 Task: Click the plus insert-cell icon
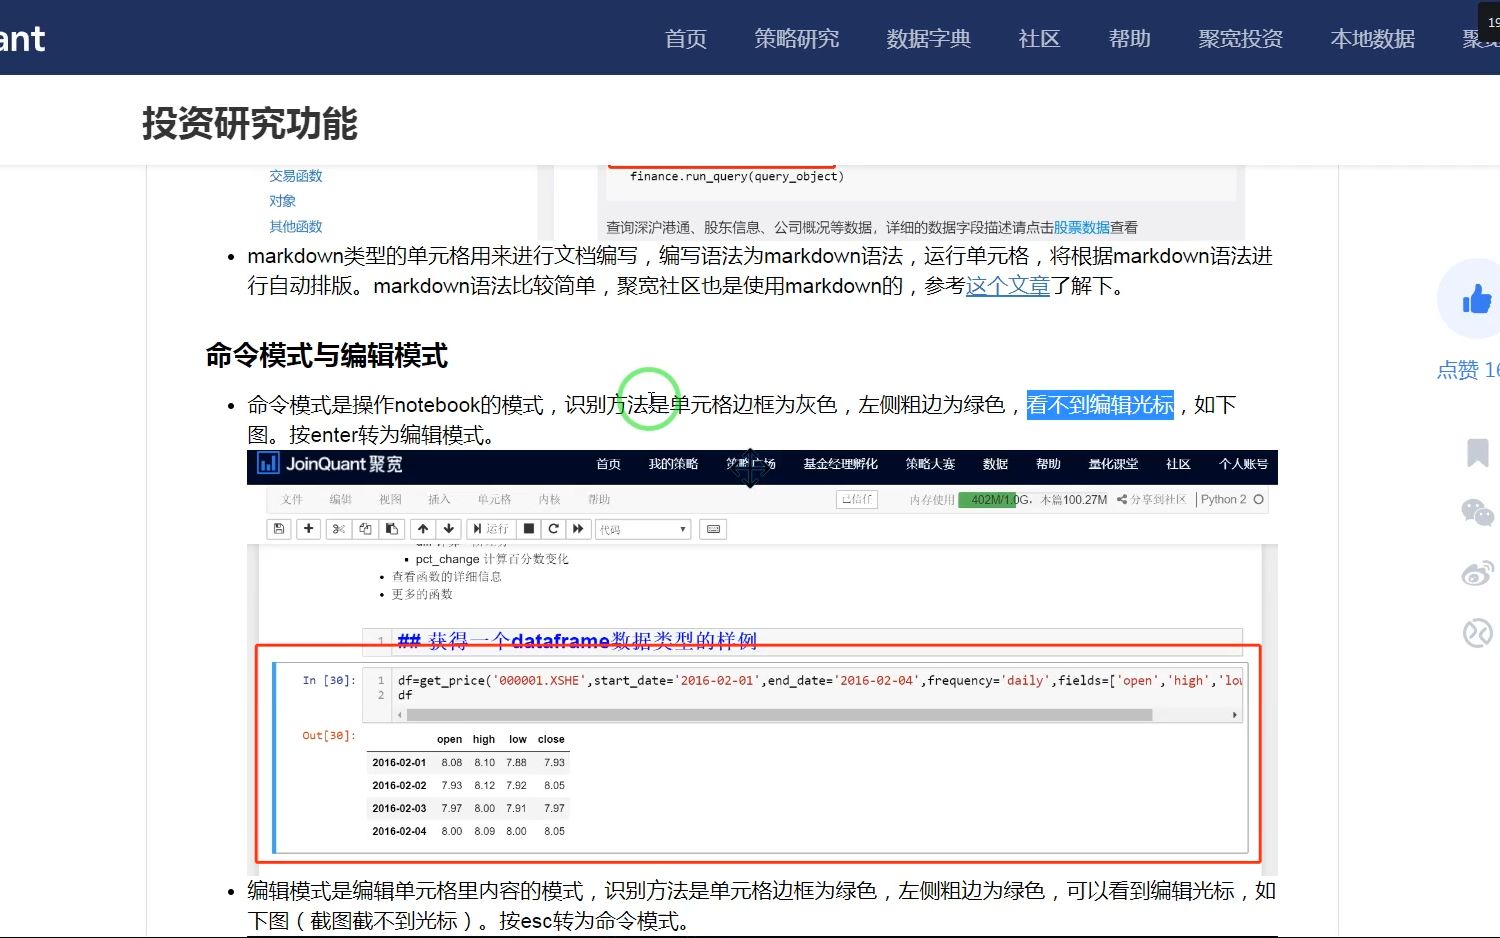(309, 529)
